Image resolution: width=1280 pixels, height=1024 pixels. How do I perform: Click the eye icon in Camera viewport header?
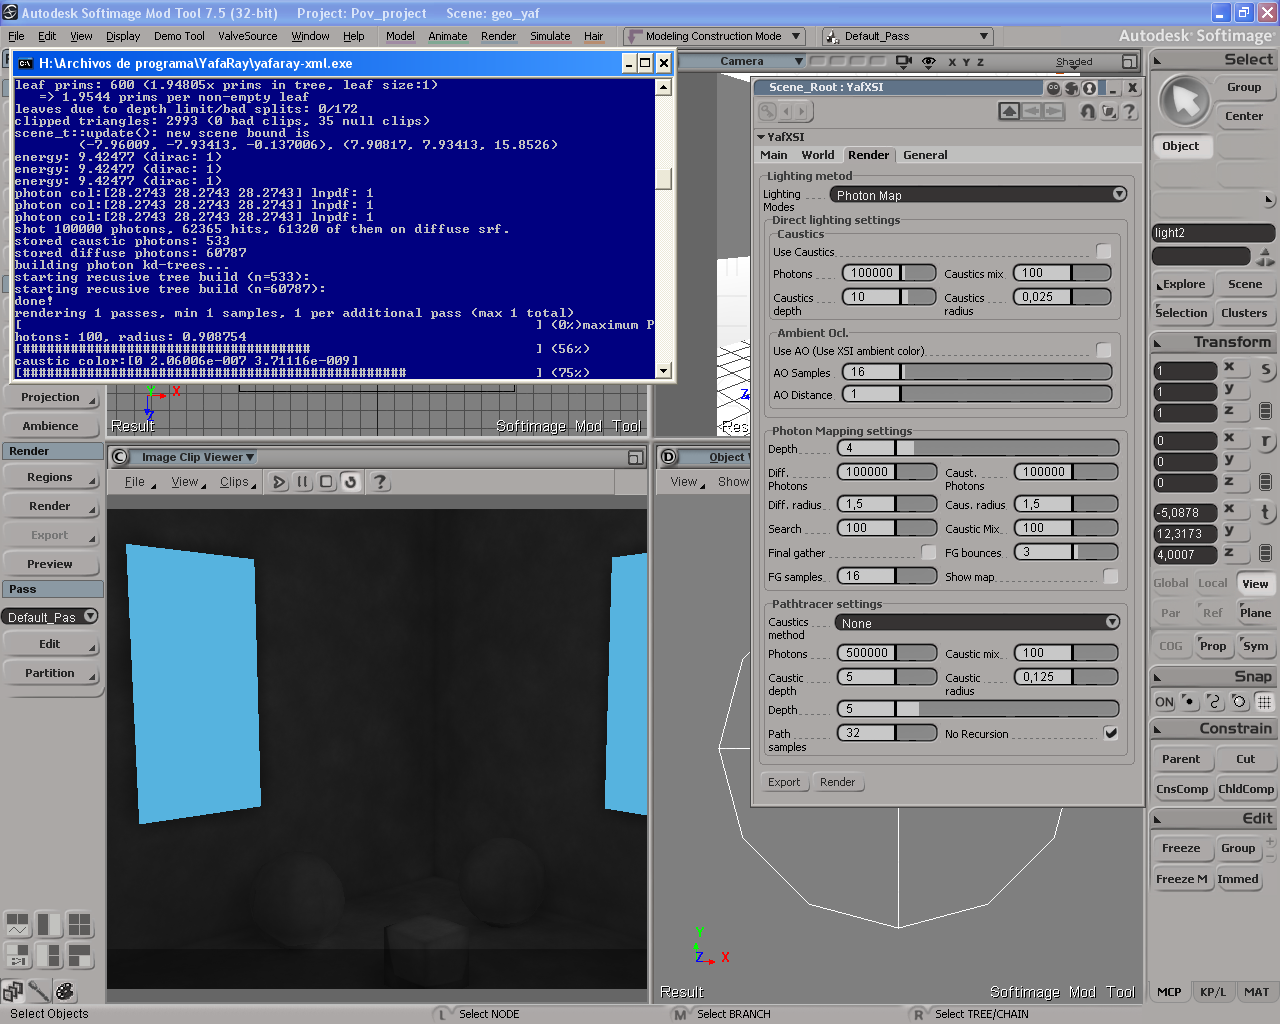tap(929, 61)
